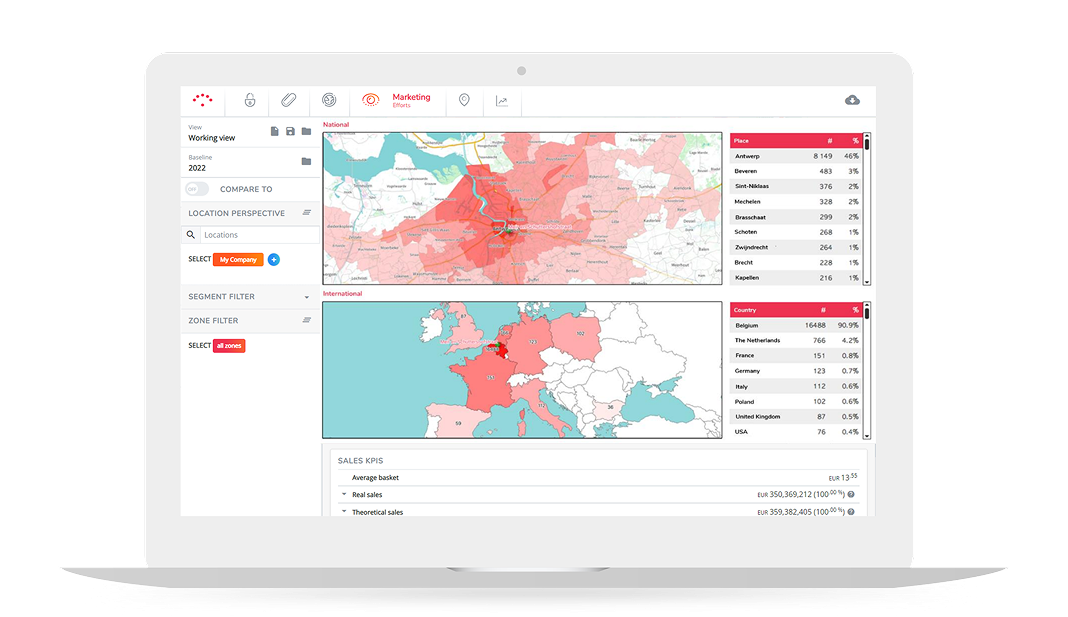Open the location pin toolbar icon
Screen dimensions: 1068x617
[x=464, y=100]
